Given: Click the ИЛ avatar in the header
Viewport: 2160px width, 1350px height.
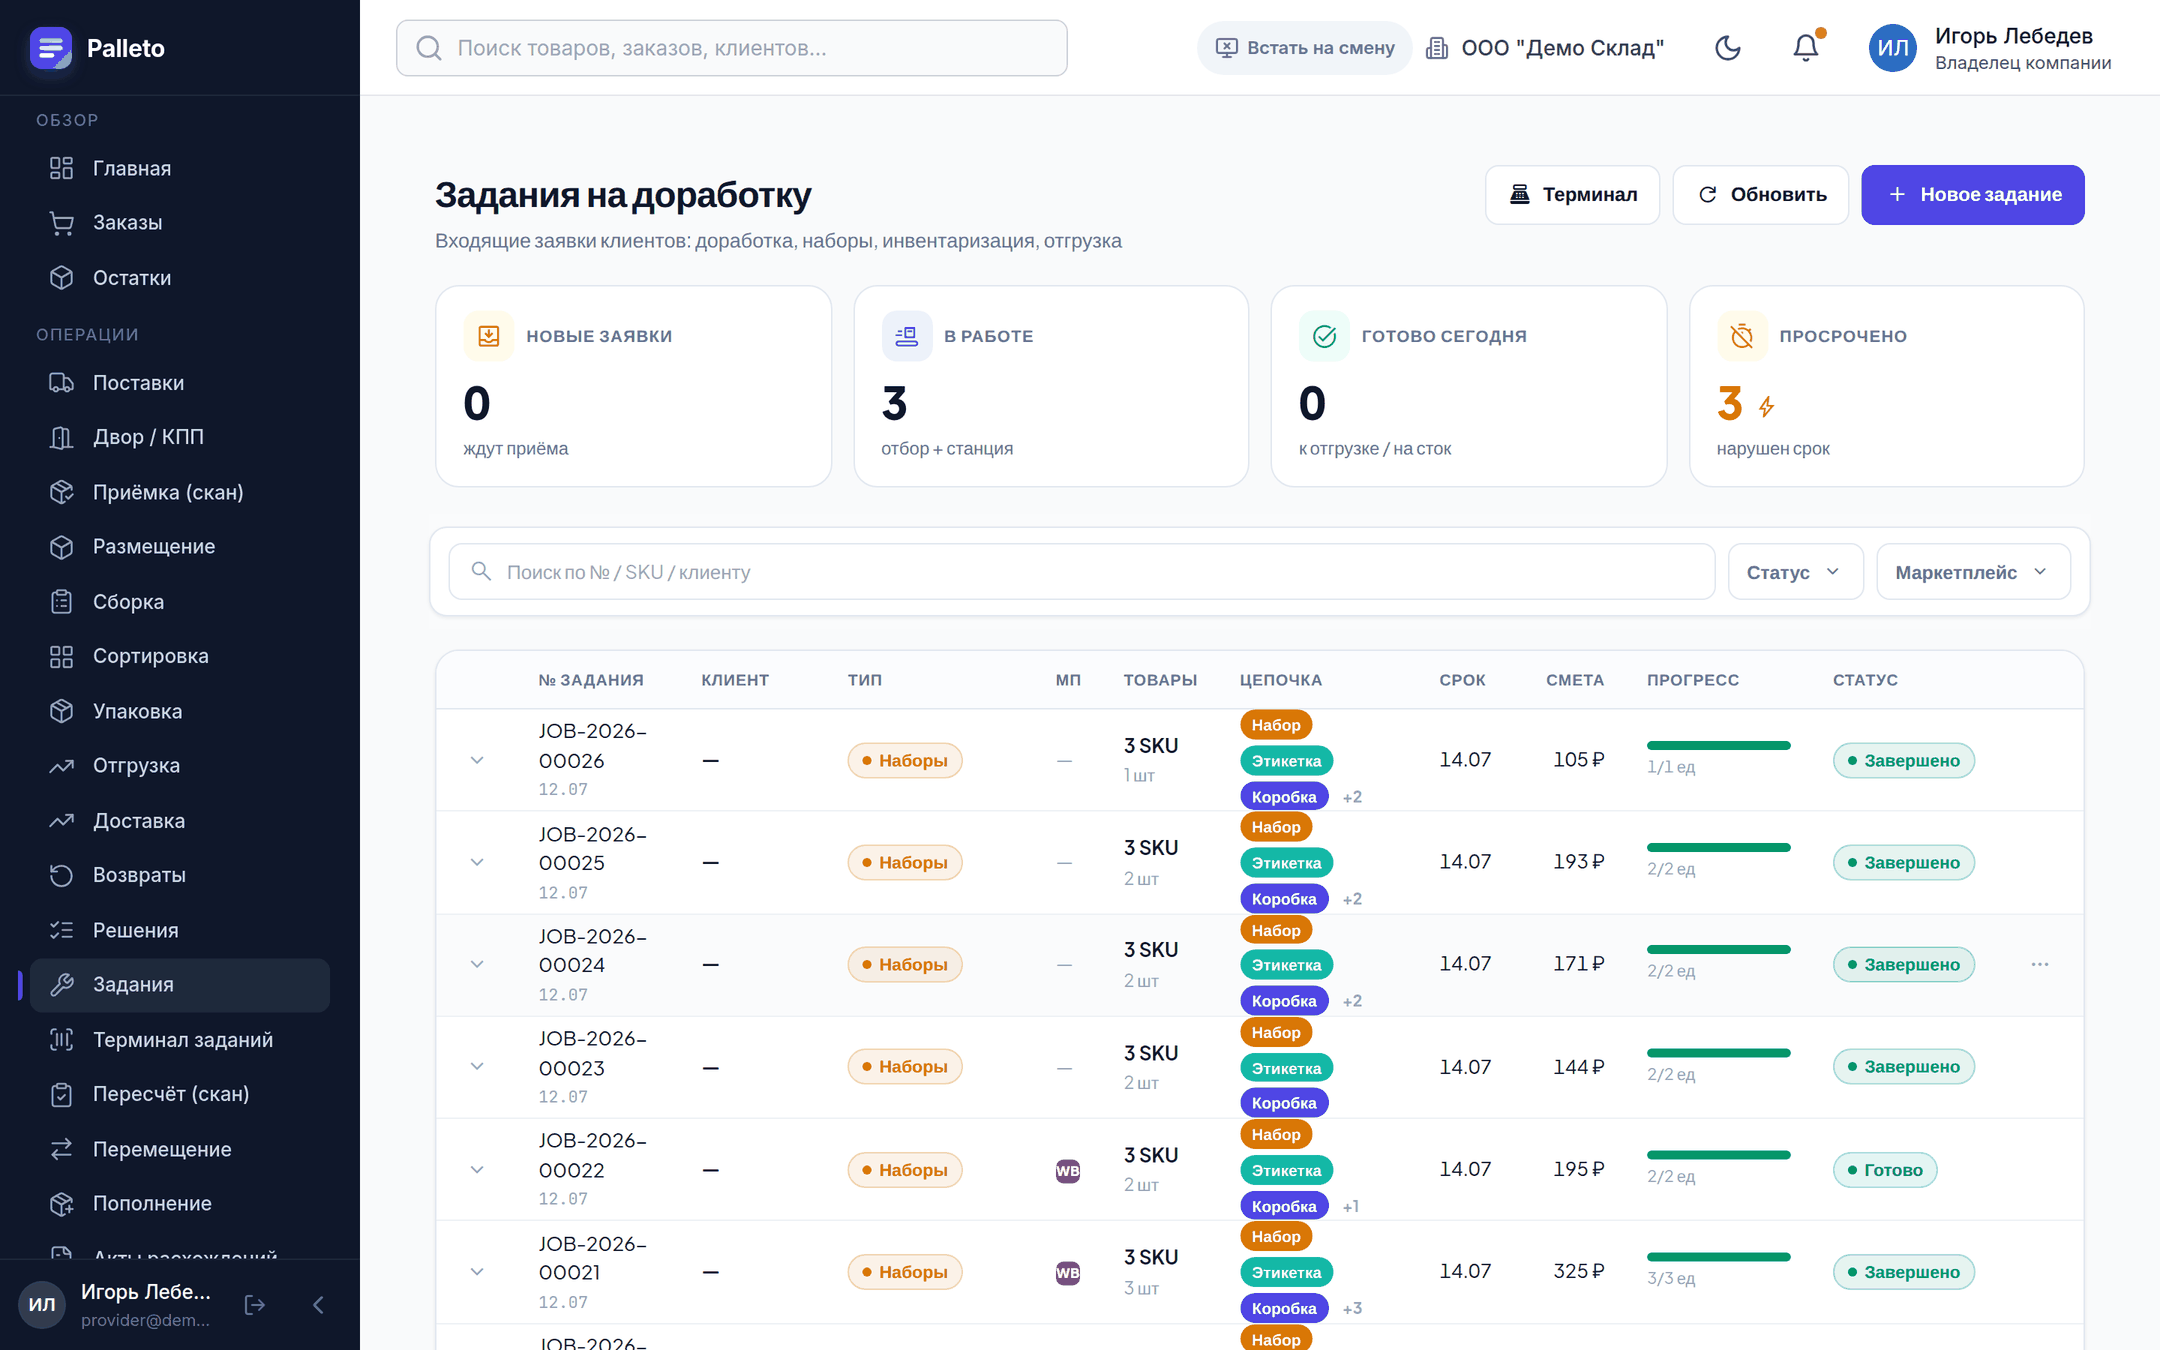Looking at the screenshot, I should tap(1892, 48).
